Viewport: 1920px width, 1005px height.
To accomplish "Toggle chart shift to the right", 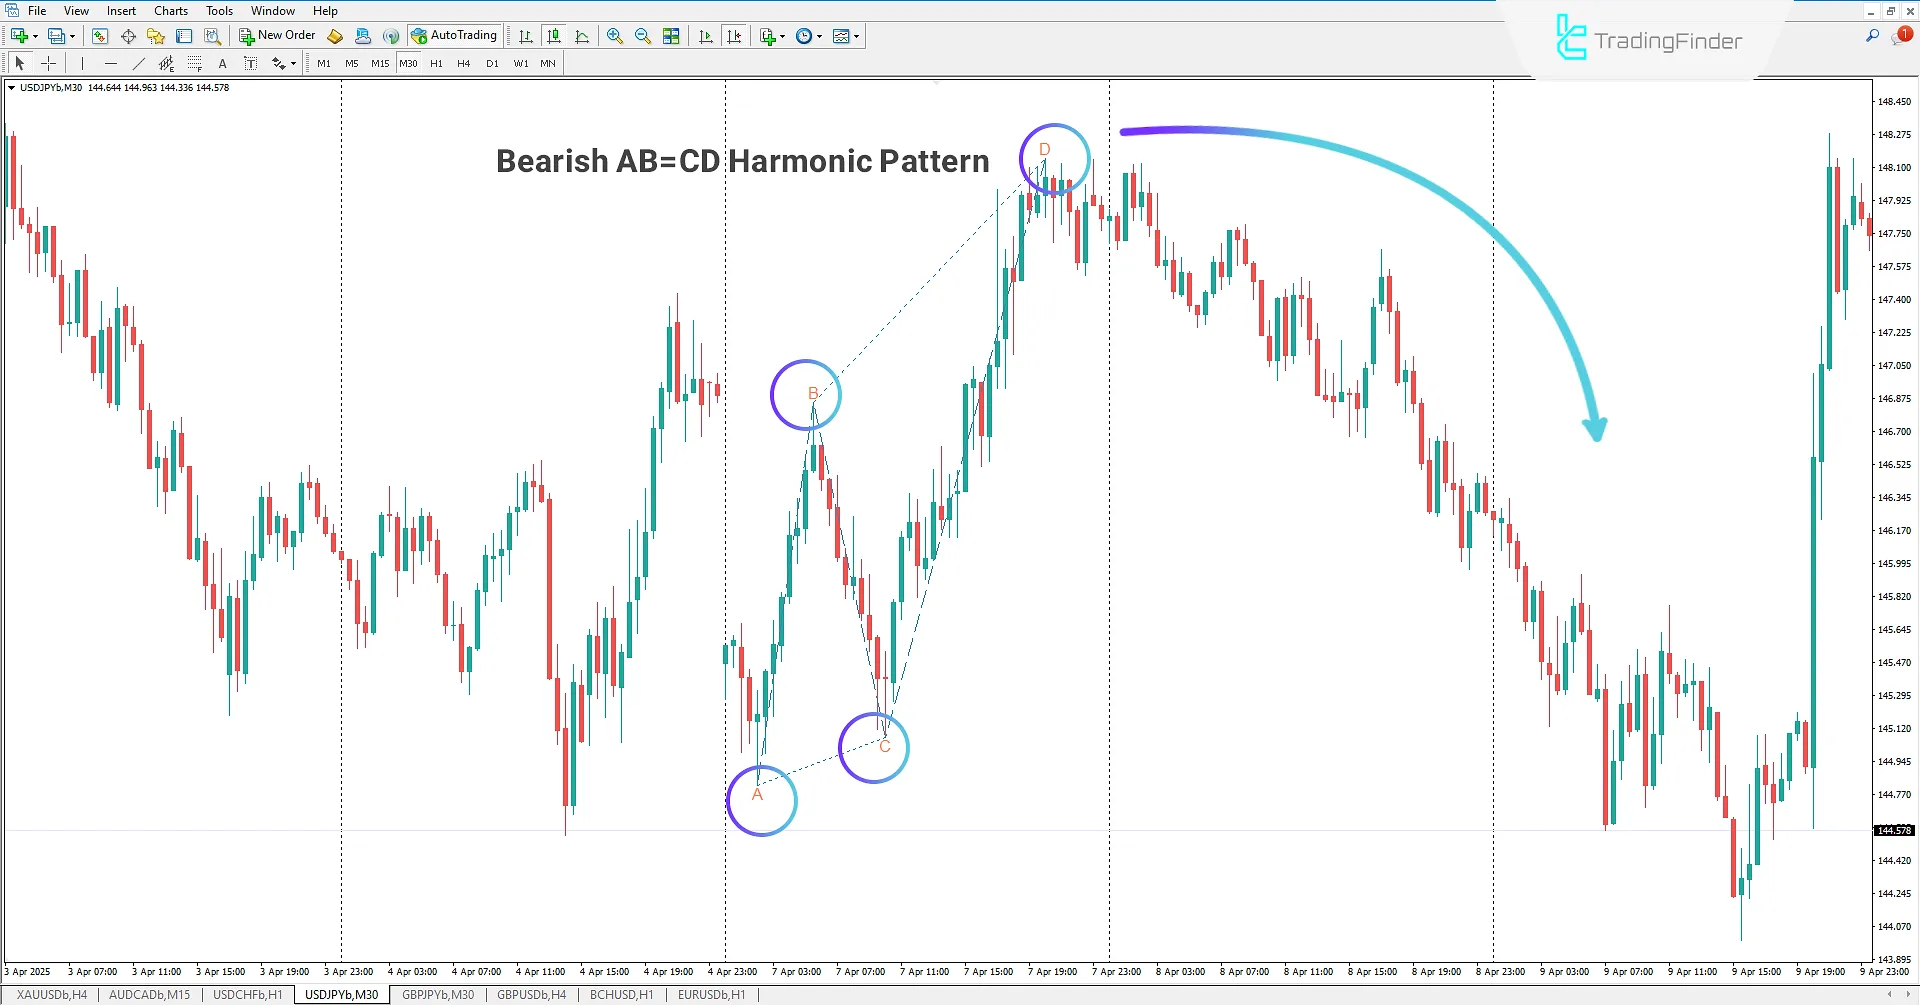I will 735,36.
